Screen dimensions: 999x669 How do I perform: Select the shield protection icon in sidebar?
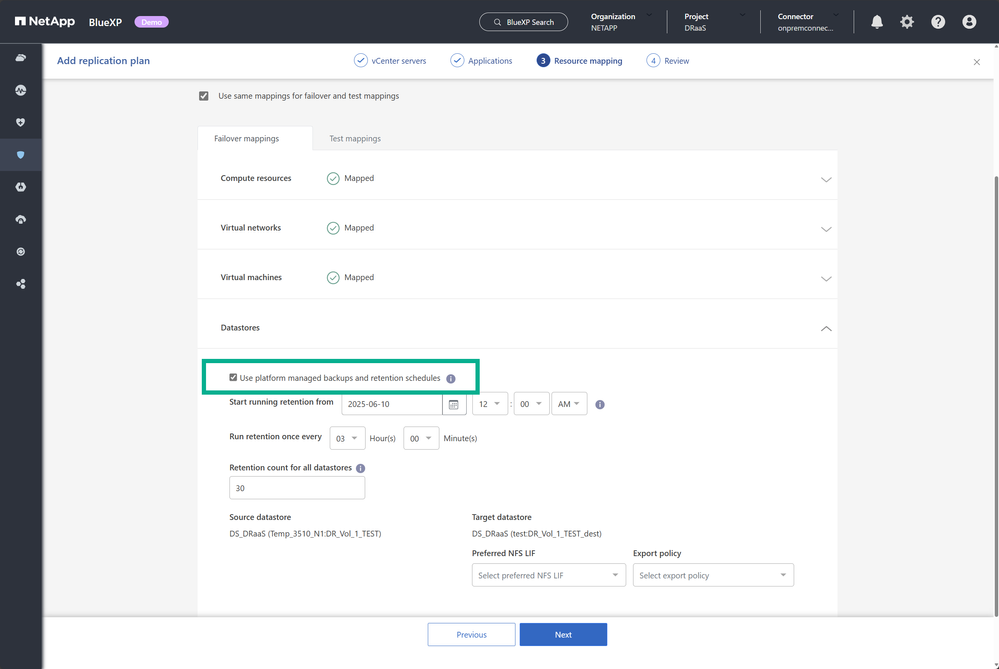pos(21,155)
